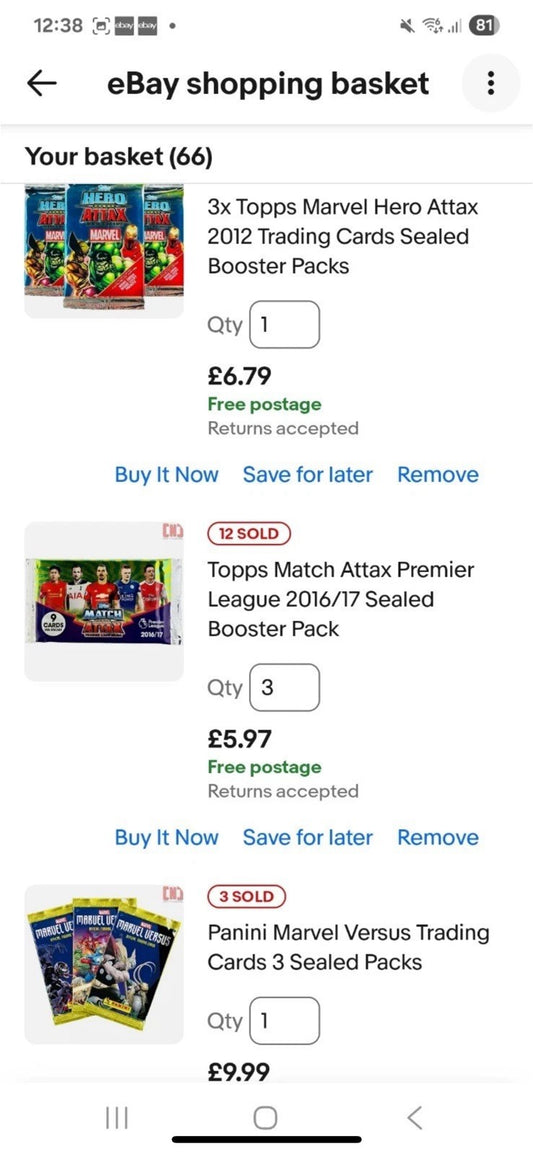This screenshot has height=1154, width=533.
Task: Remove the Match Attax pack from basket
Action: coord(438,838)
